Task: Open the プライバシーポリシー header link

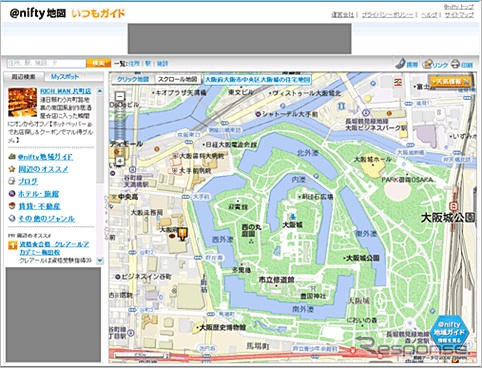Action: coord(387,15)
